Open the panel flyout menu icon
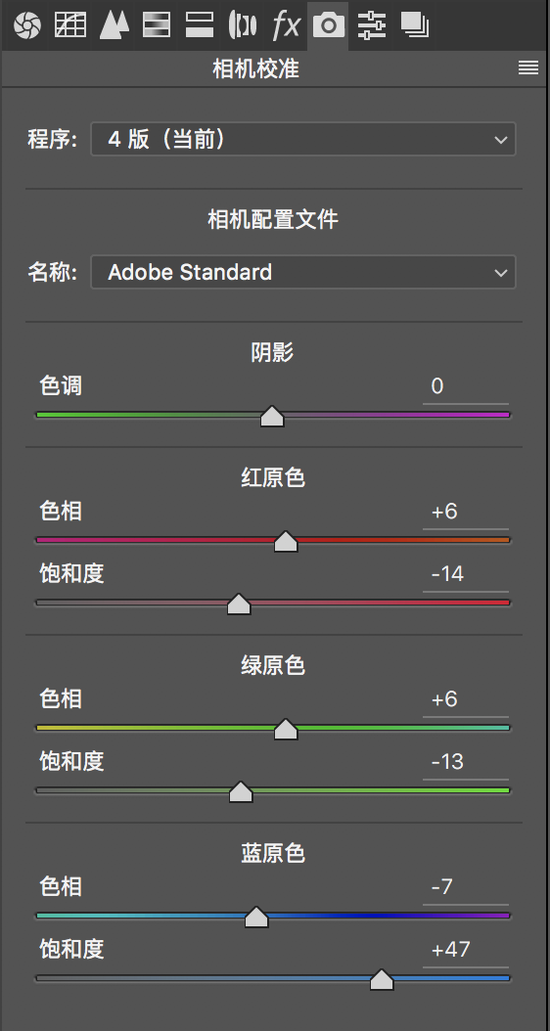550x1031 pixels. 528,68
